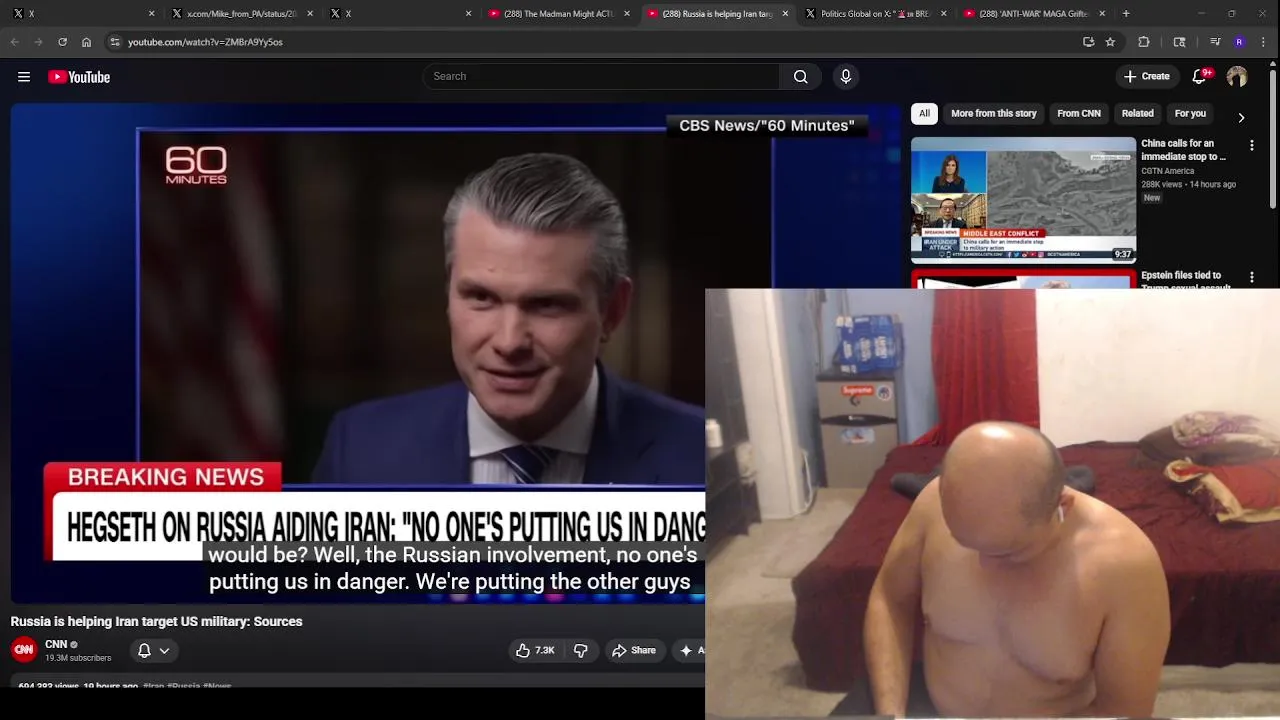Click the video title text
Screen dimensions: 1280x720
click(156, 621)
